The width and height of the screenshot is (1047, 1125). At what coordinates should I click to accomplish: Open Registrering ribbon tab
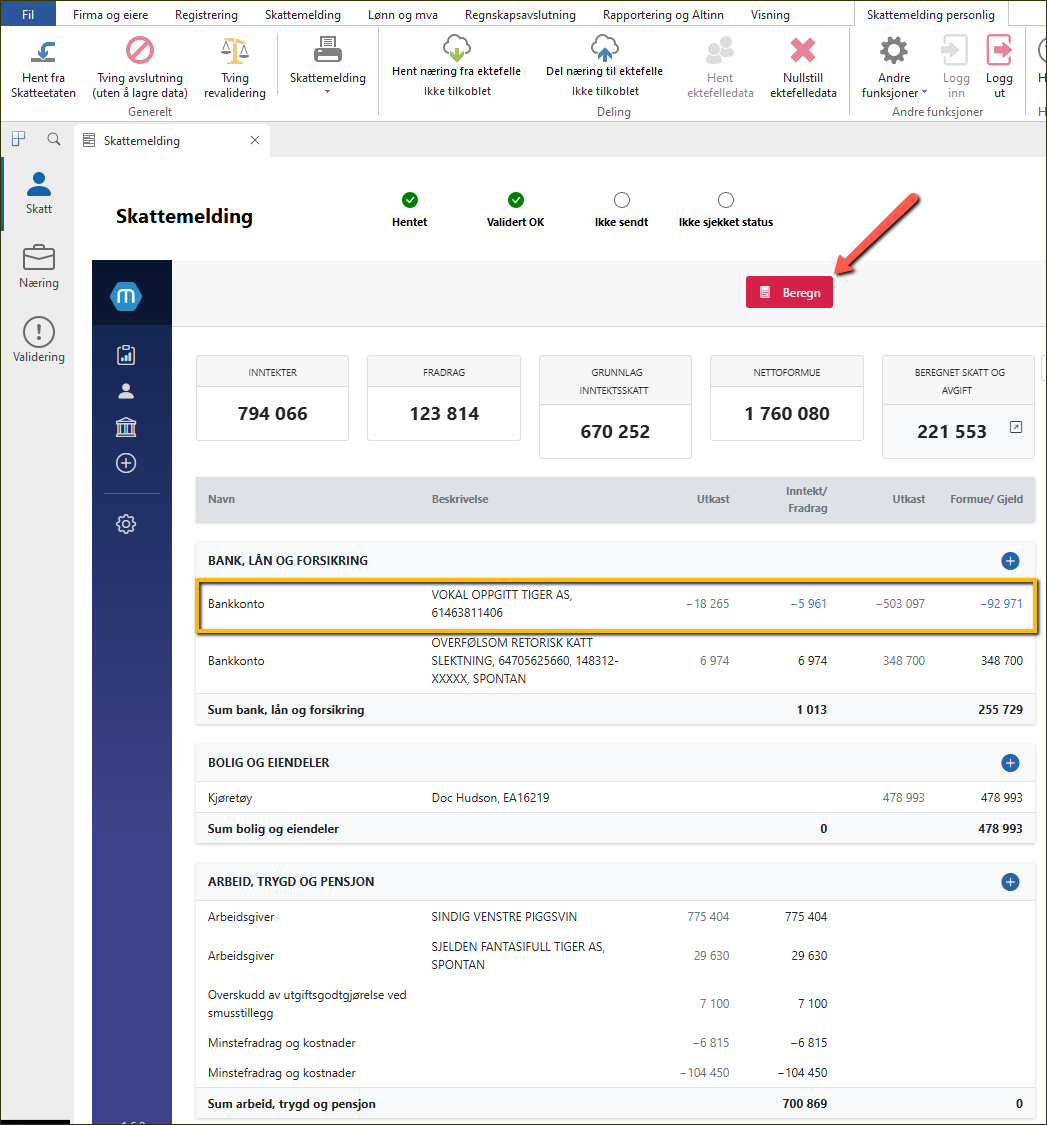(x=207, y=14)
